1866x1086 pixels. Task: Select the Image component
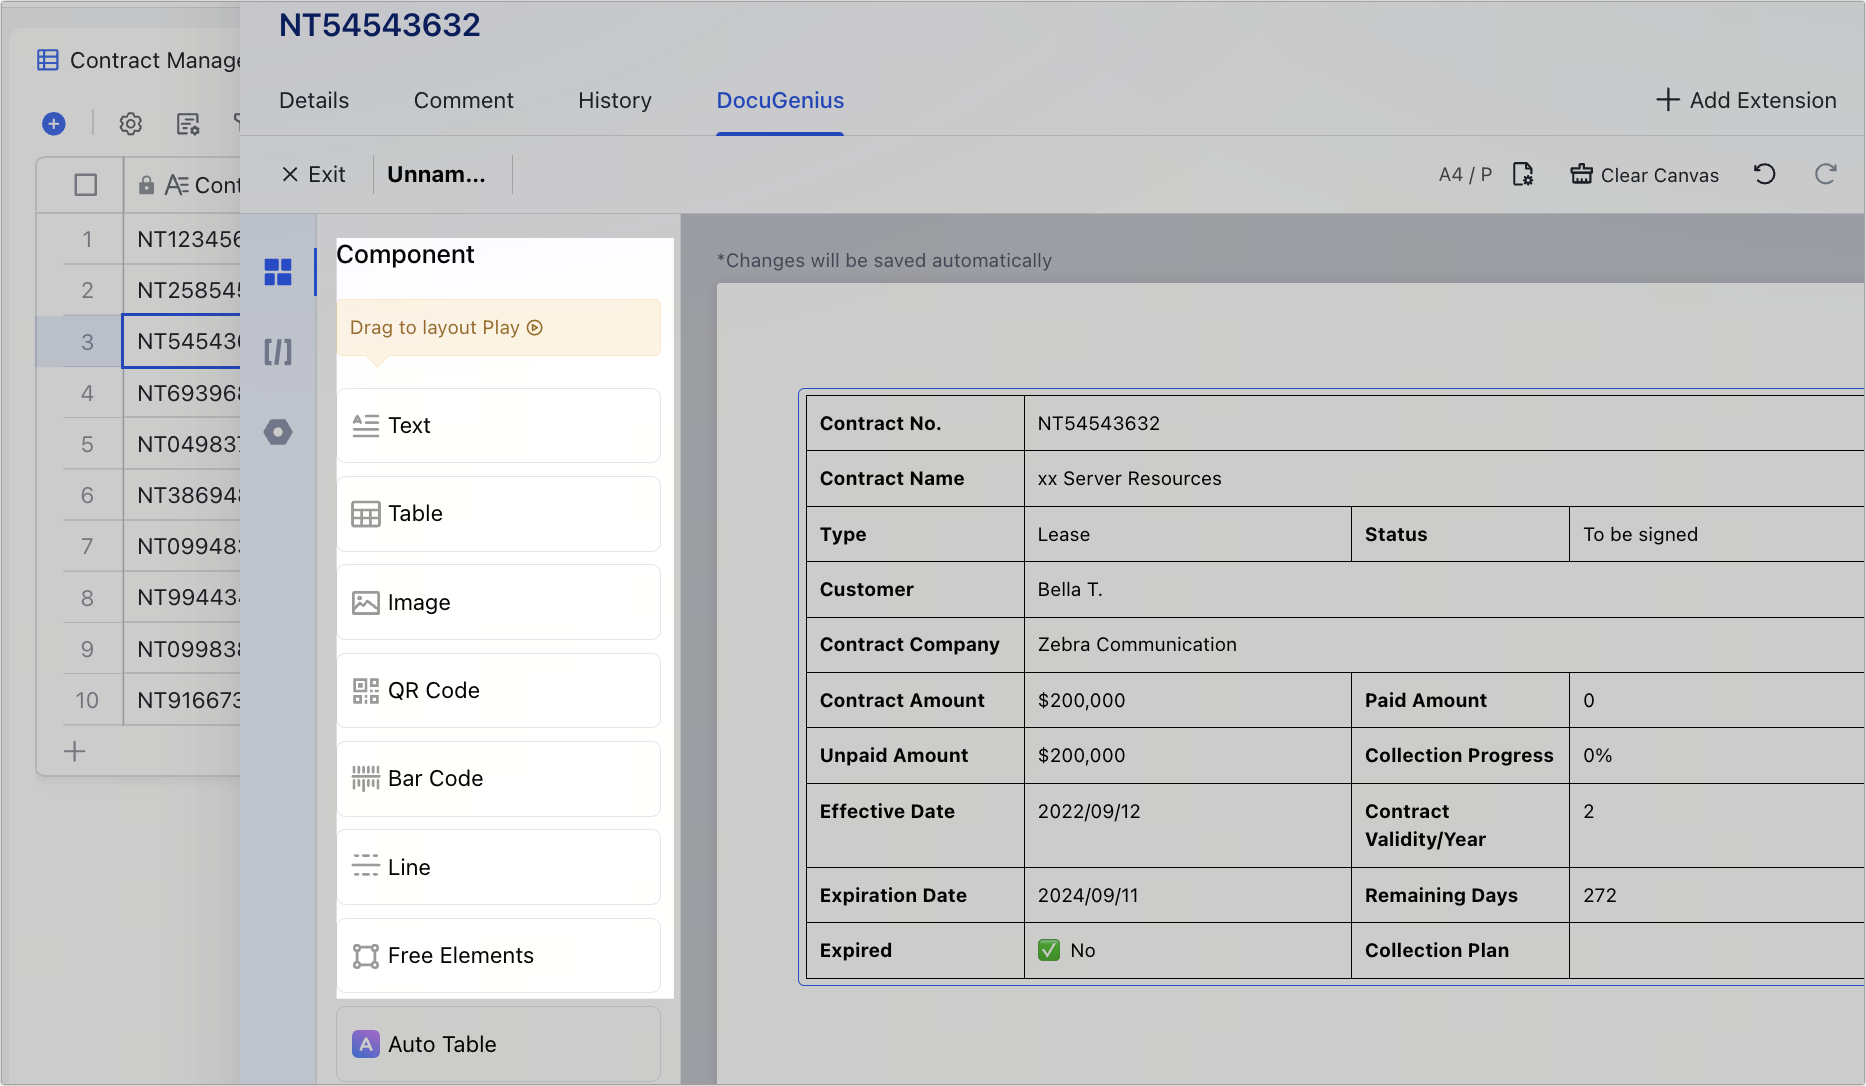pos(498,602)
